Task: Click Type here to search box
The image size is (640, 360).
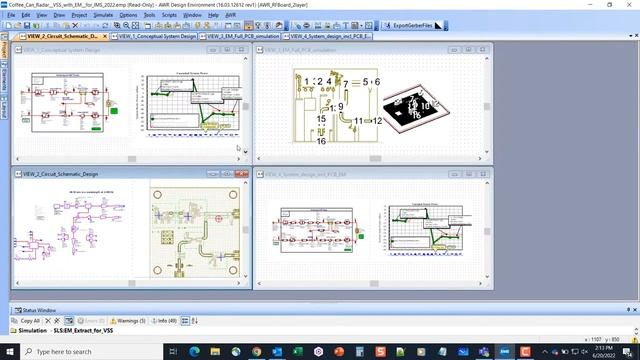Action: 91,351
